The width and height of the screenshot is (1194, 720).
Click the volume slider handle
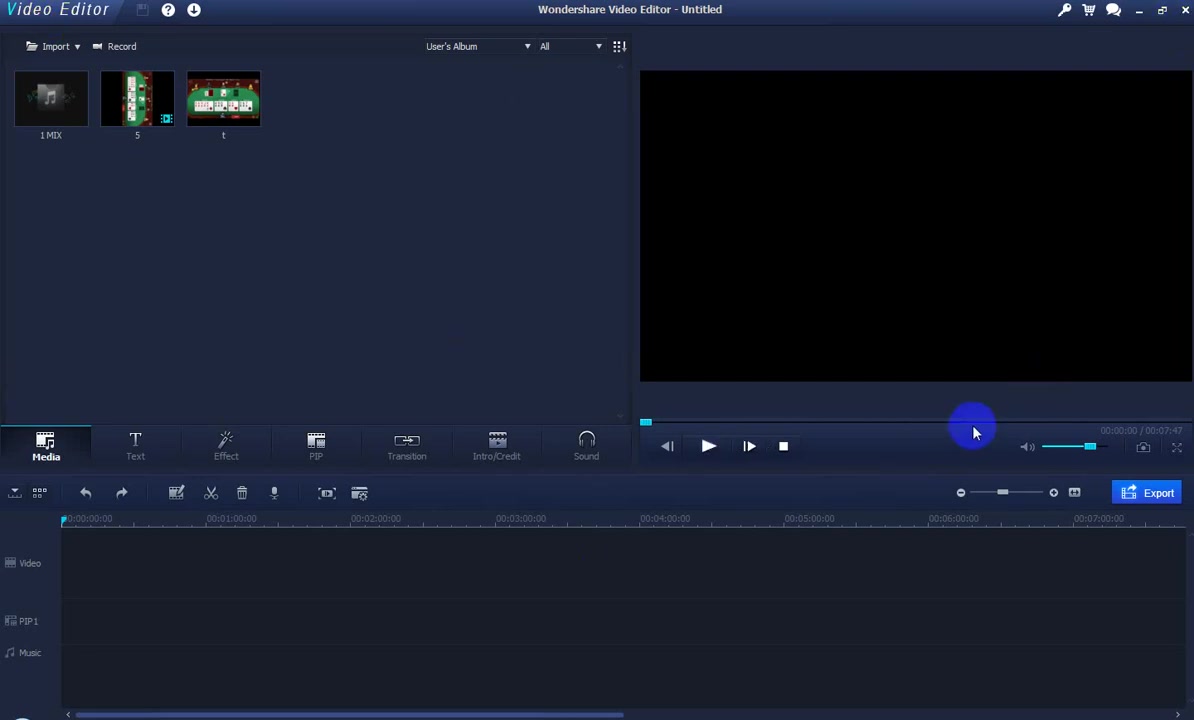[1090, 446]
